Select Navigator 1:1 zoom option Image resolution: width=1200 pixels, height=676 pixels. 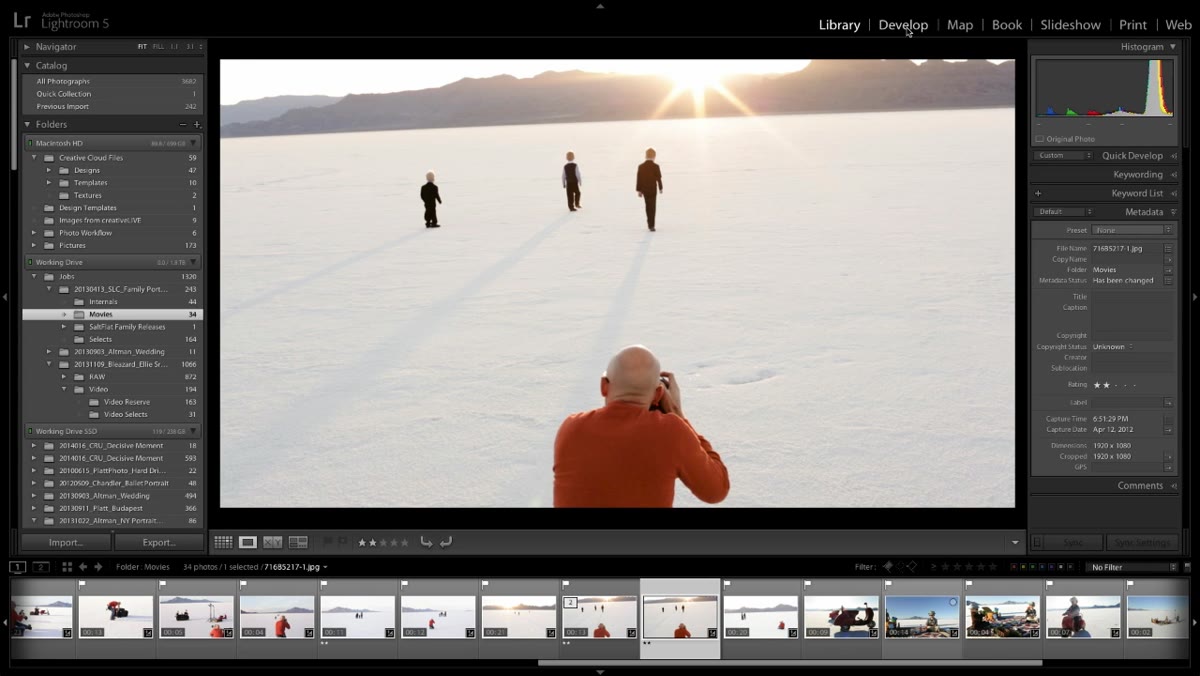[x=174, y=47]
